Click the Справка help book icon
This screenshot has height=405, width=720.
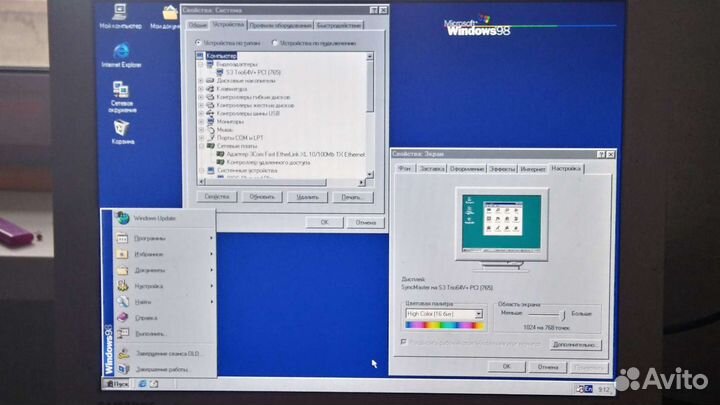pyautogui.click(x=122, y=317)
